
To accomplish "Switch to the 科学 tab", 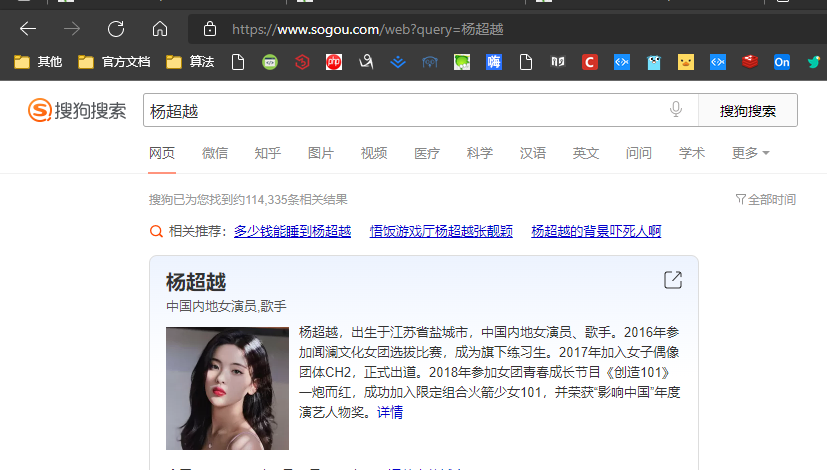I will (479, 153).
